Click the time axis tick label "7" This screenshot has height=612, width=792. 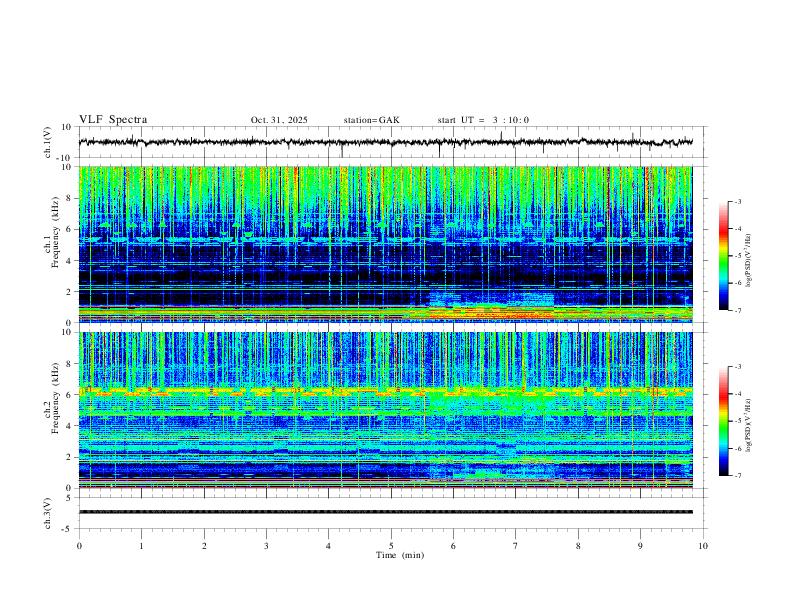(516, 546)
